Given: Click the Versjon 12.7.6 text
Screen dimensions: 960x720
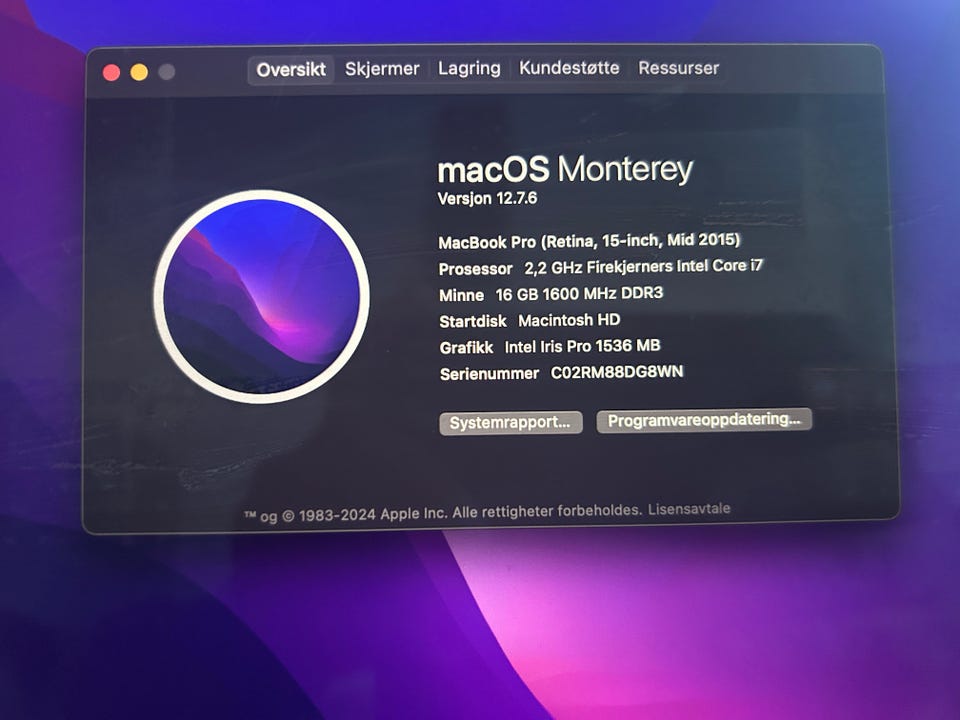Looking at the screenshot, I should click(487, 198).
